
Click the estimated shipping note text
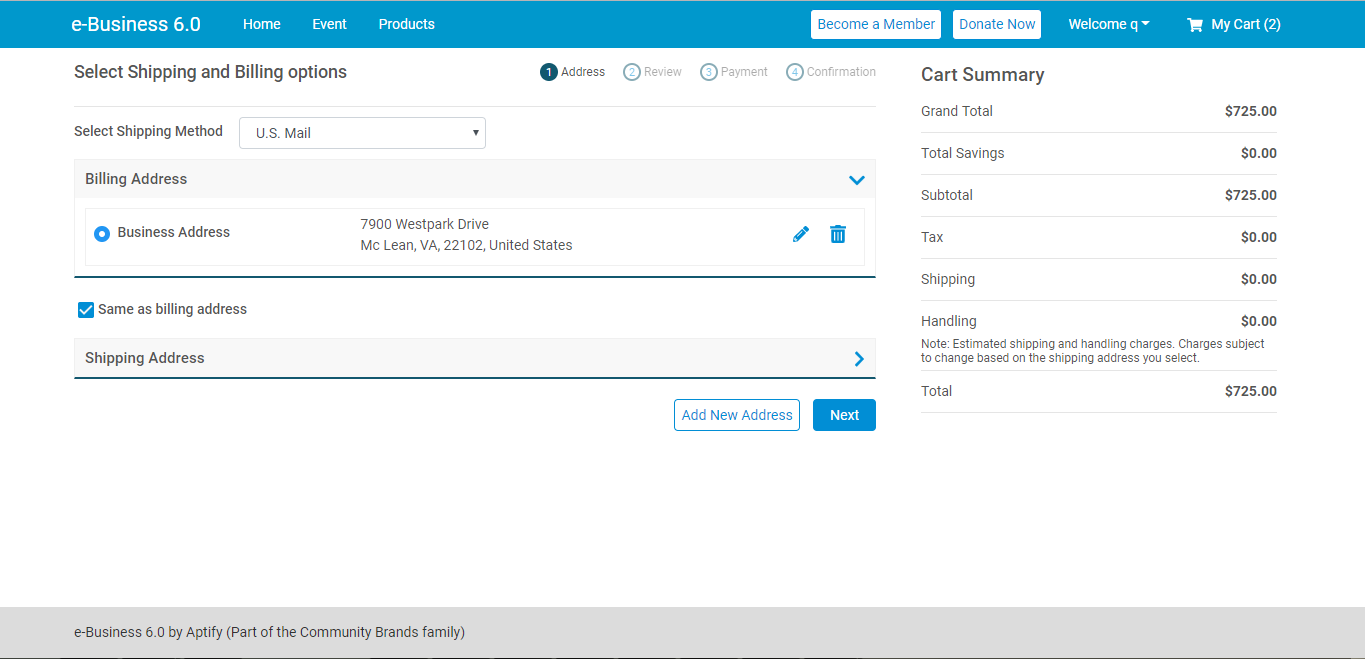(x=1093, y=351)
